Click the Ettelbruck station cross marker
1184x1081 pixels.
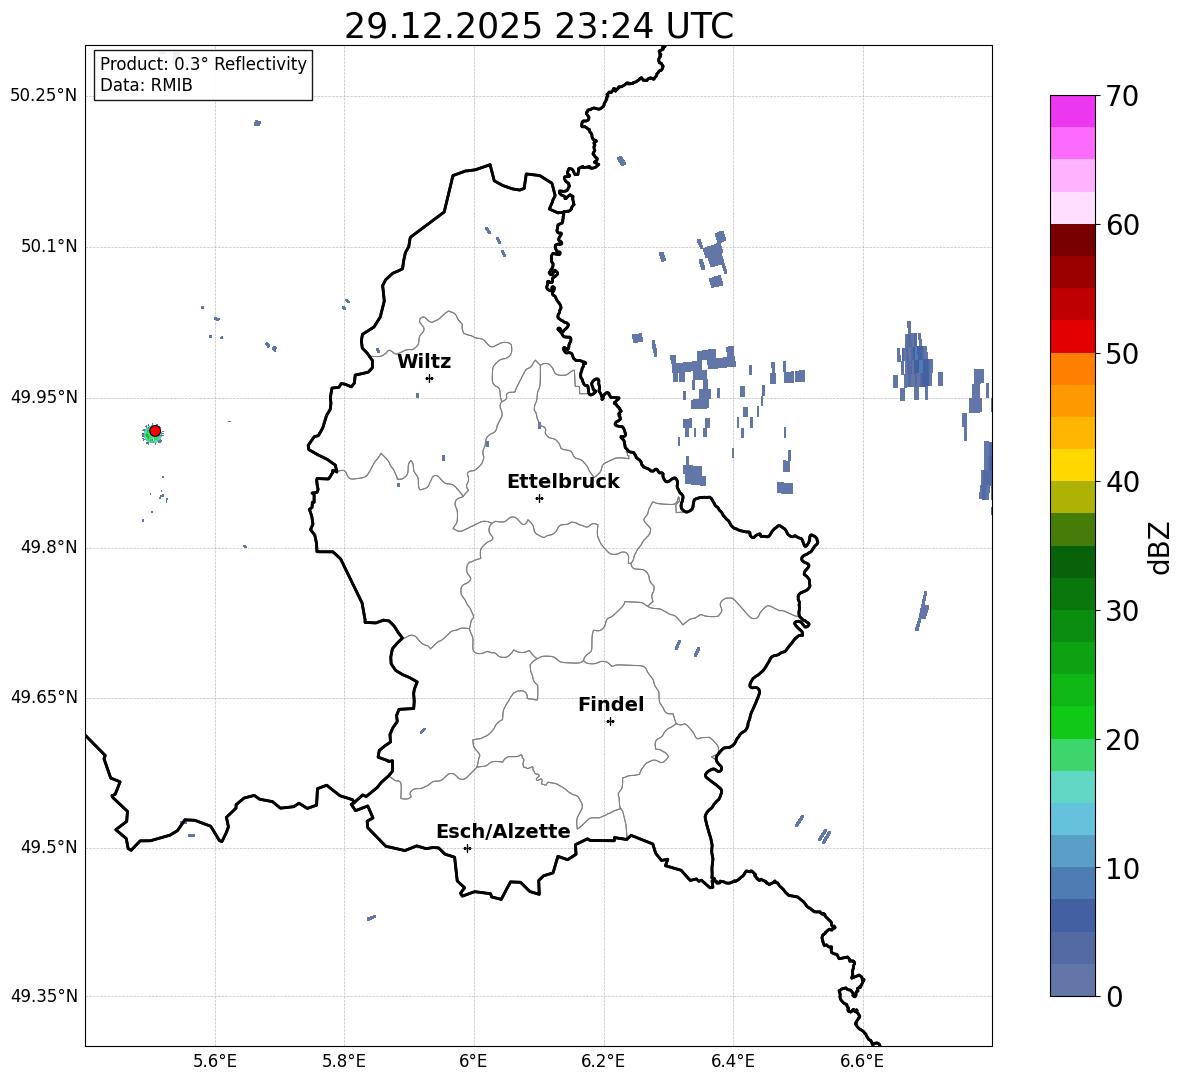click(539, 498)
